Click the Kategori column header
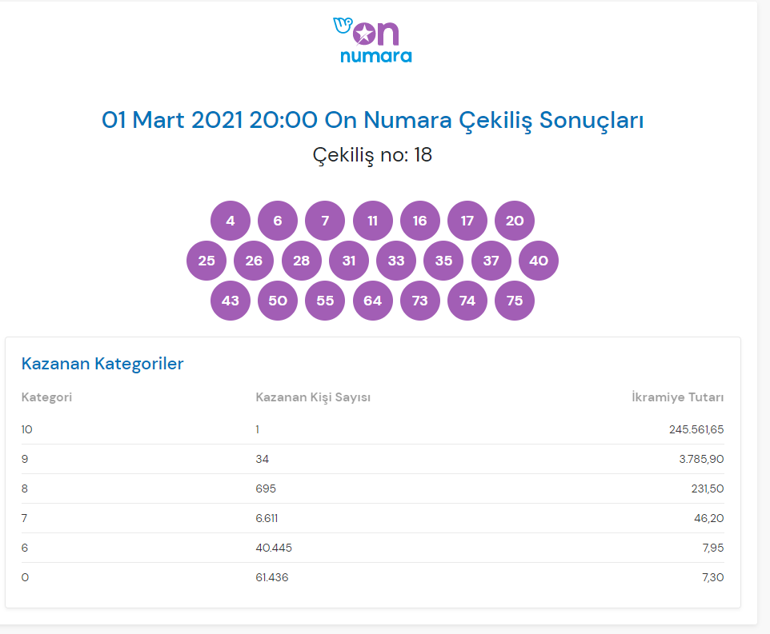The height and width of the screenshot is (634, 770). pos(47,397)
